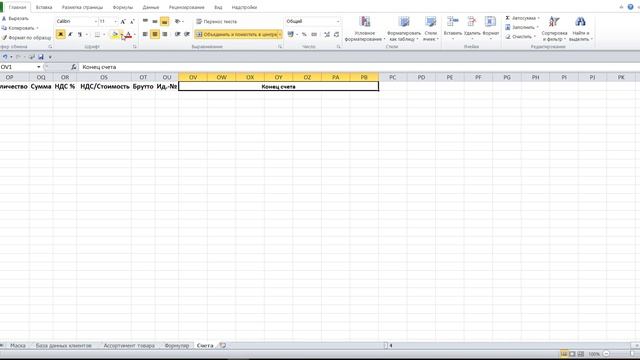
Task: Switch to the Формулы ribbon tab
Action: tap(122, 7)
